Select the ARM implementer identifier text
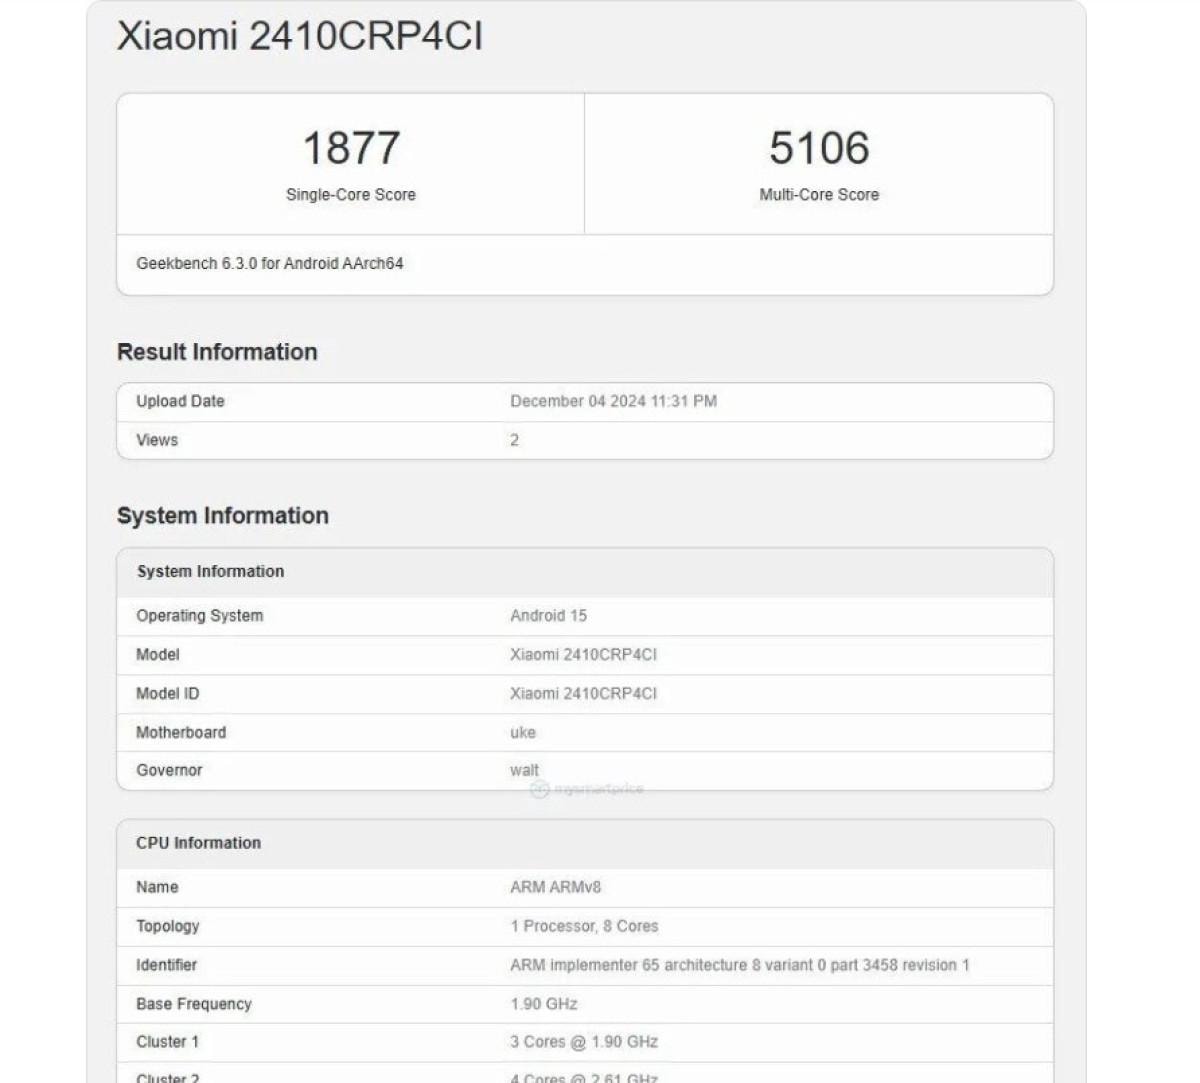Screen dimensions: 1200x1083 coord(739,965)
